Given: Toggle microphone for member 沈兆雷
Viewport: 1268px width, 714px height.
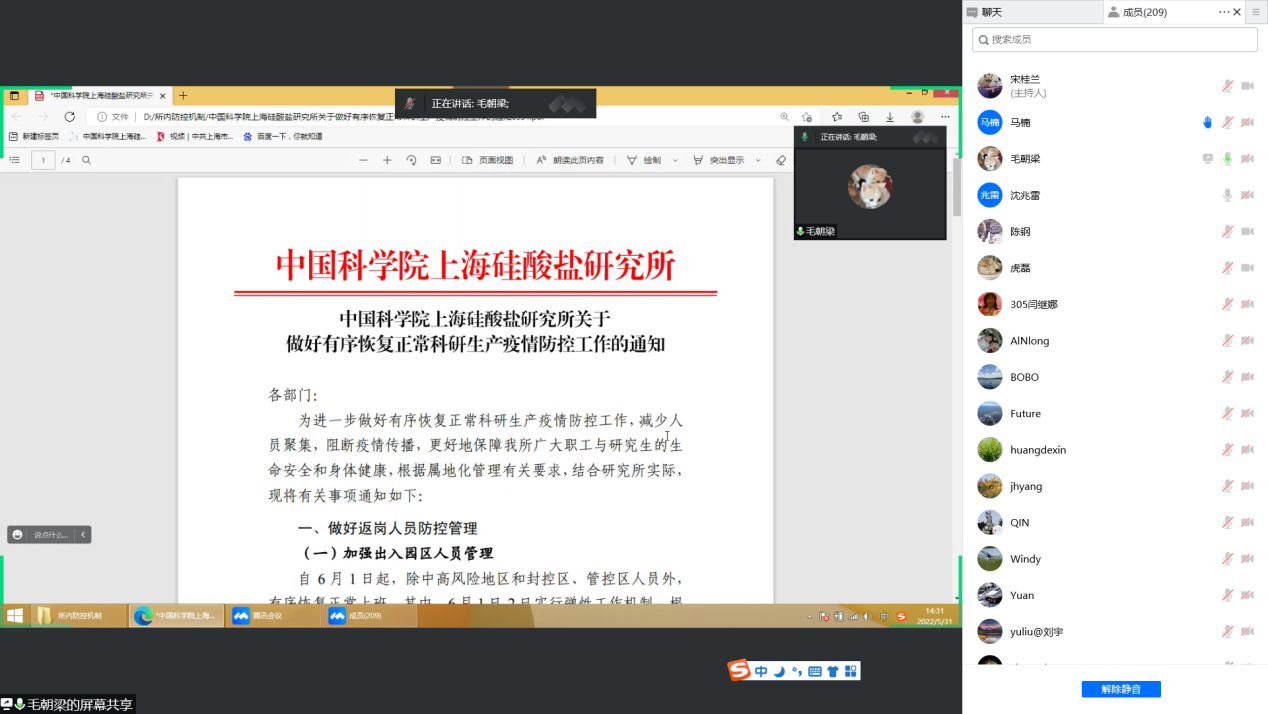Looking at the screenshot, I should (x=1227, y=195).
